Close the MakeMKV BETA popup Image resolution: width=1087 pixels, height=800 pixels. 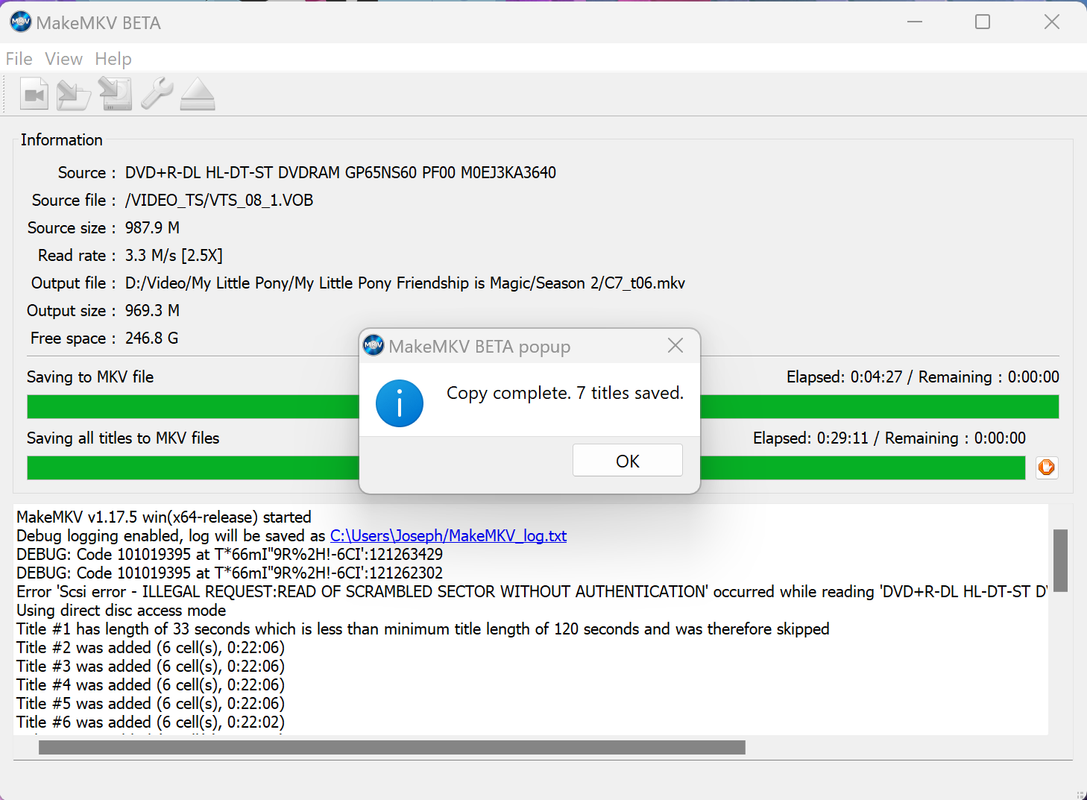675,345
